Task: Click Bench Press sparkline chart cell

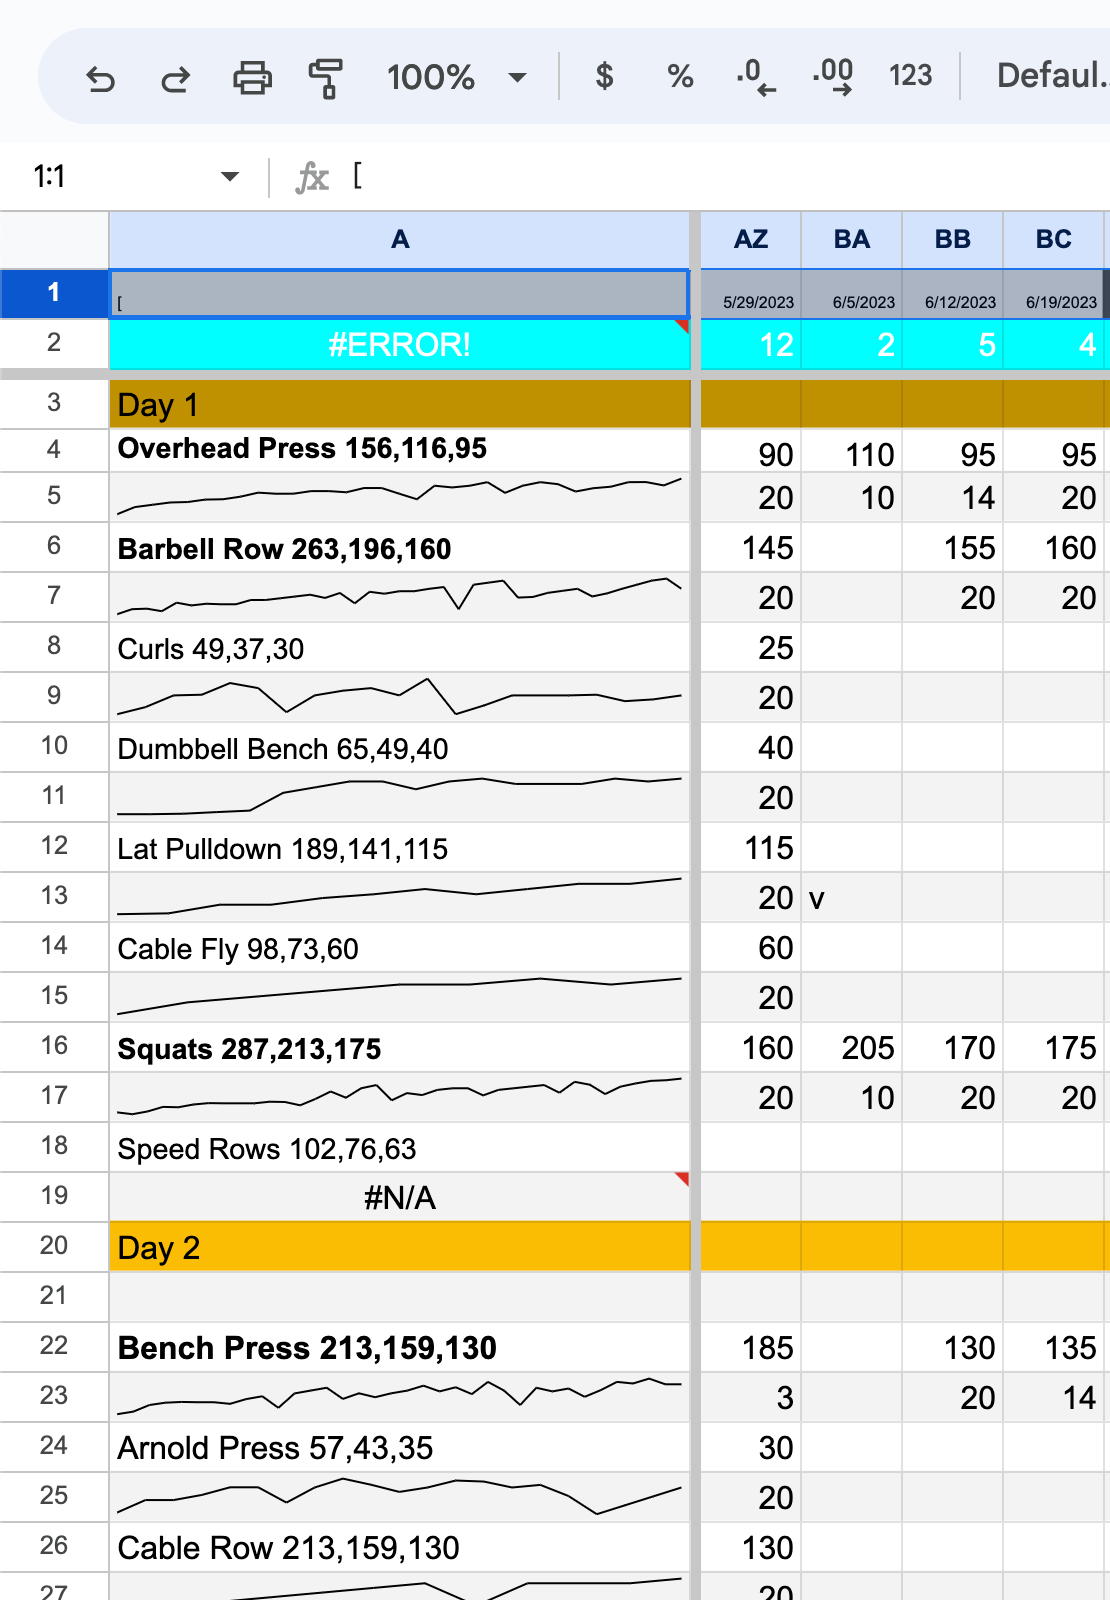Action: (399, 1397)
